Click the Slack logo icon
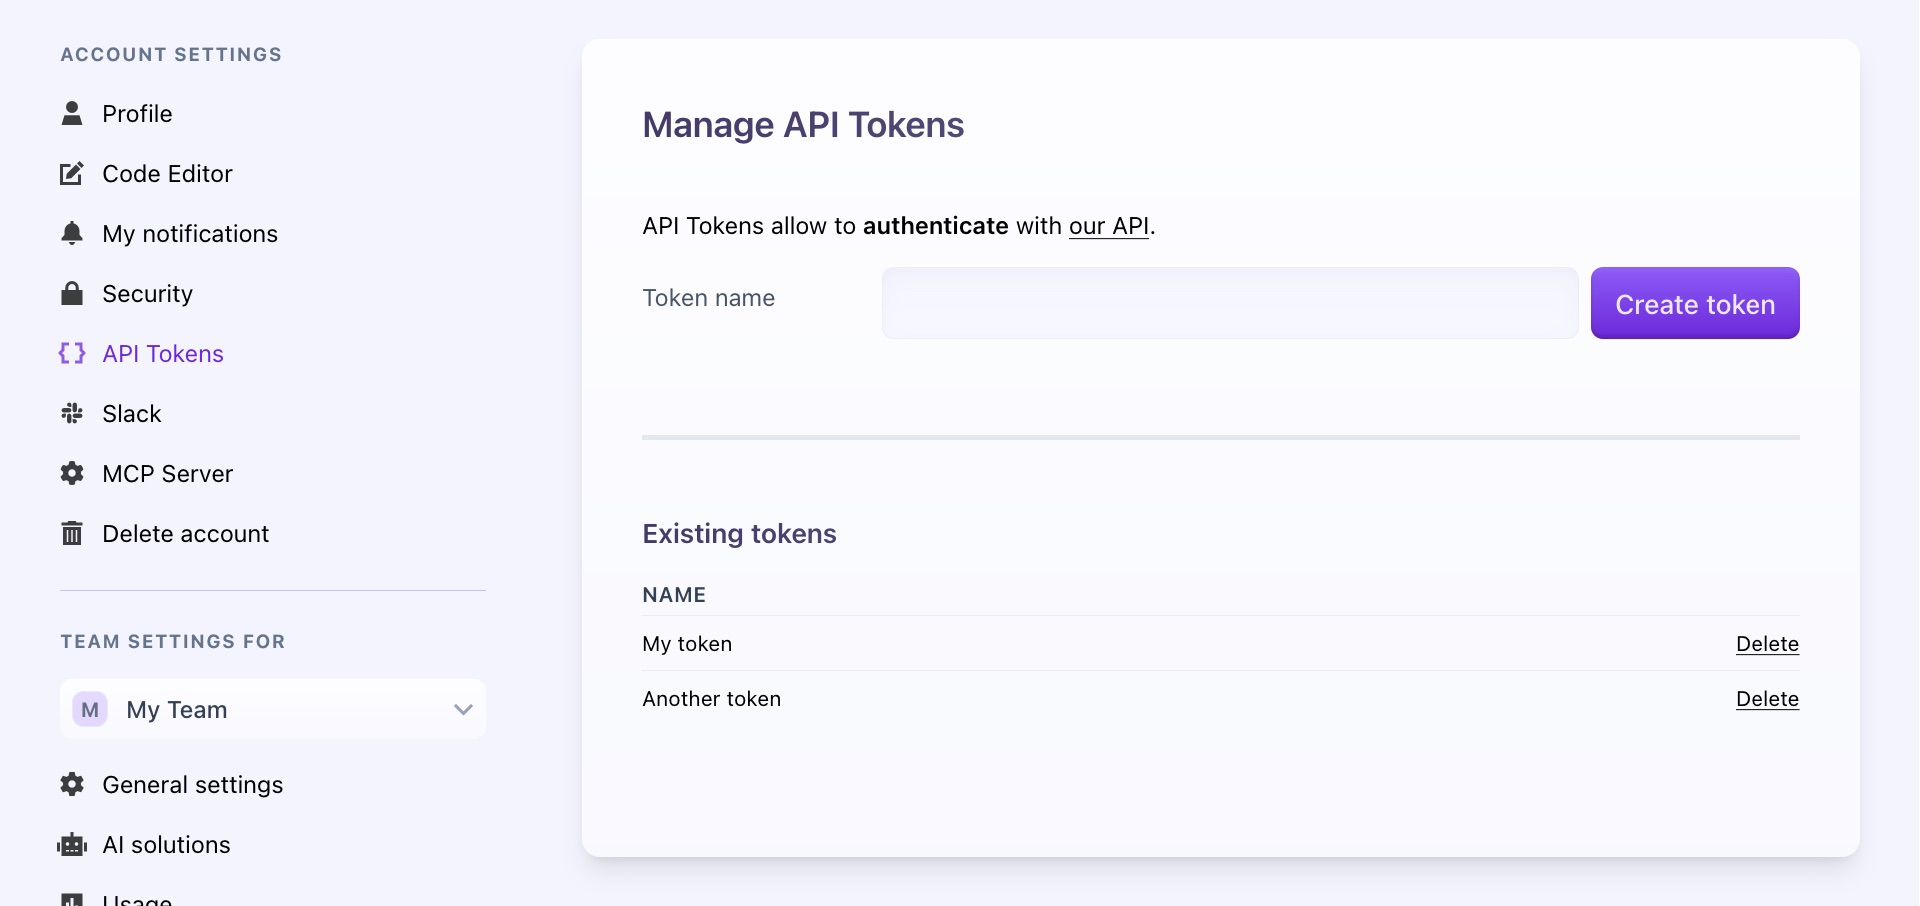 click(72, 414)
